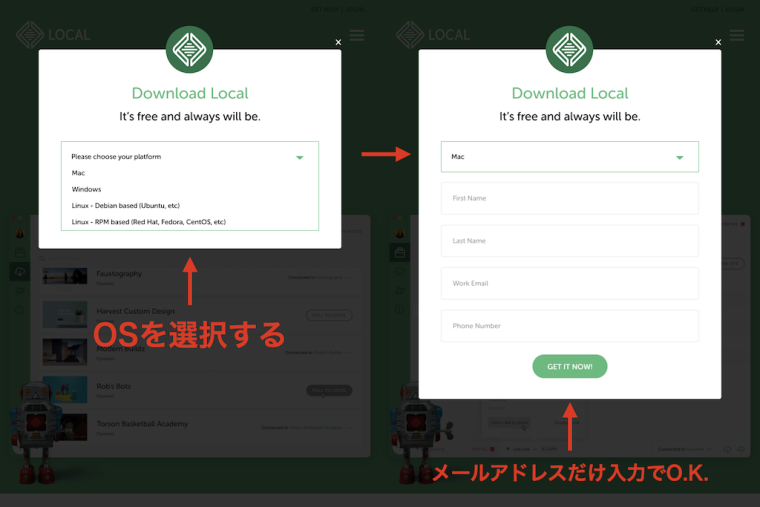760x507 pixels.
Task: Click the Phone Number field
Action: (570, 326)
